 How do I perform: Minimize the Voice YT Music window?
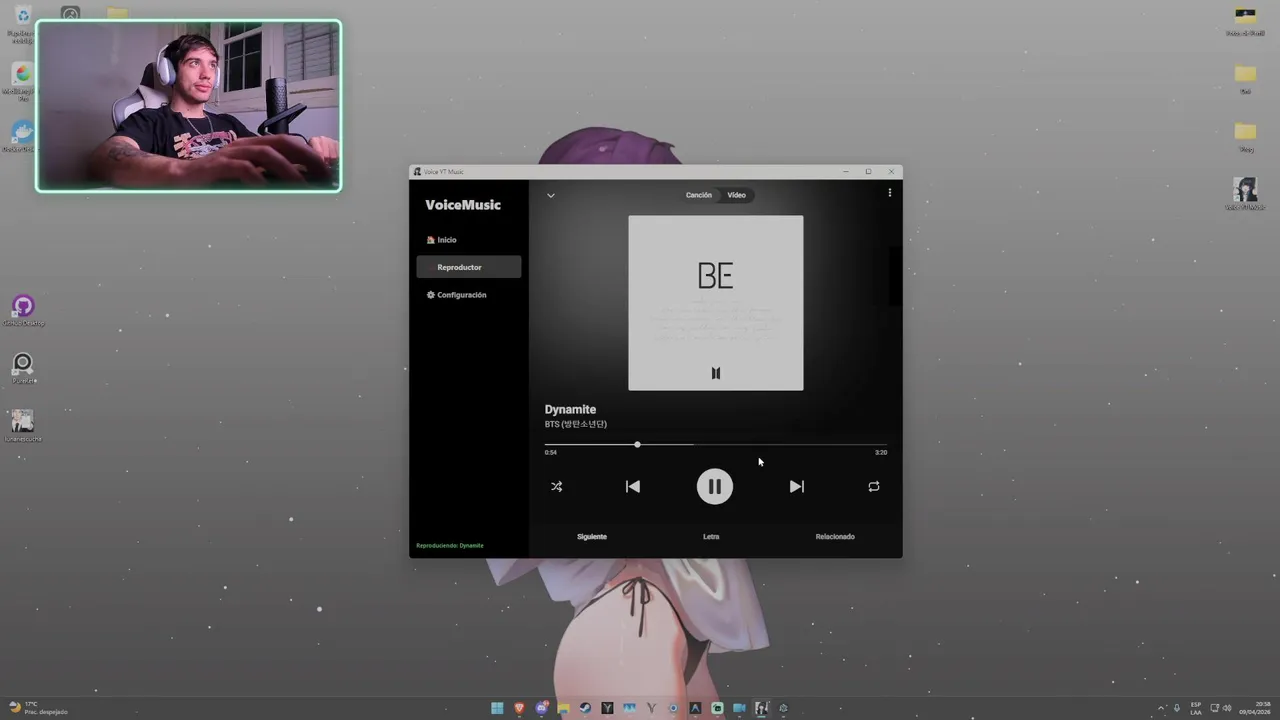pyautogui.click(x=846, y=172)
